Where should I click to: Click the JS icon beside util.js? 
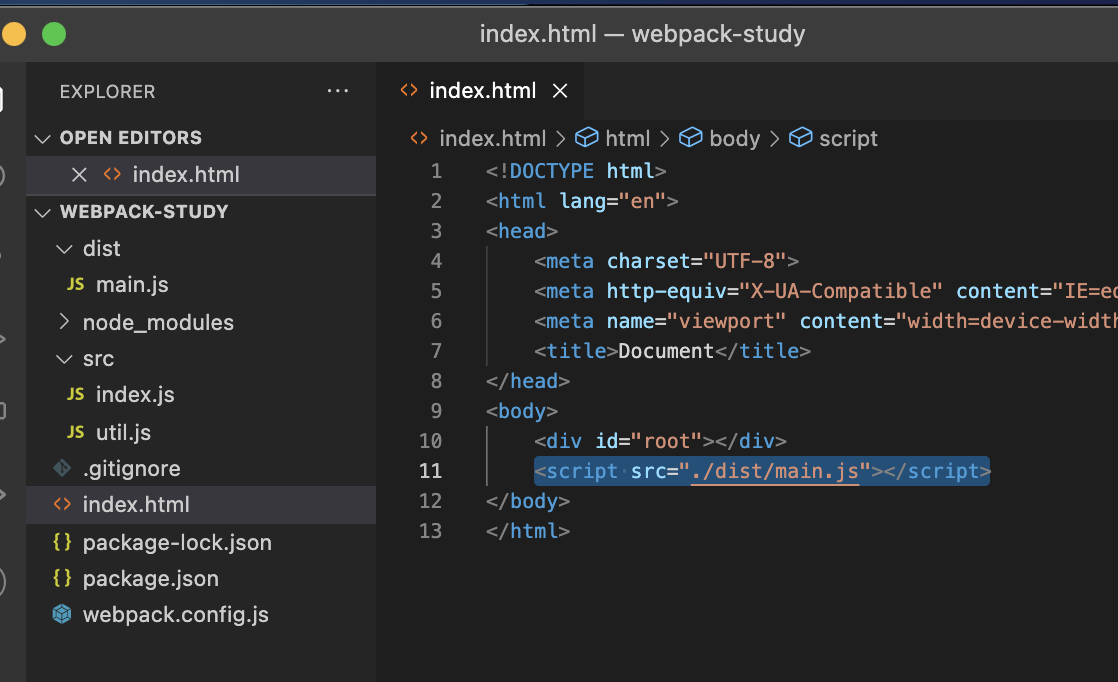pos(76,433)
